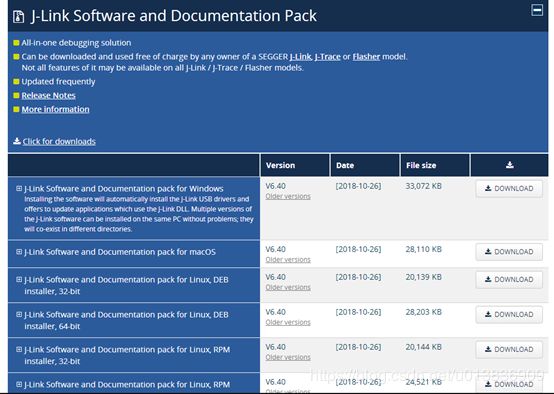Expand the last Linux RPM row at bottom

click(19, 384)
